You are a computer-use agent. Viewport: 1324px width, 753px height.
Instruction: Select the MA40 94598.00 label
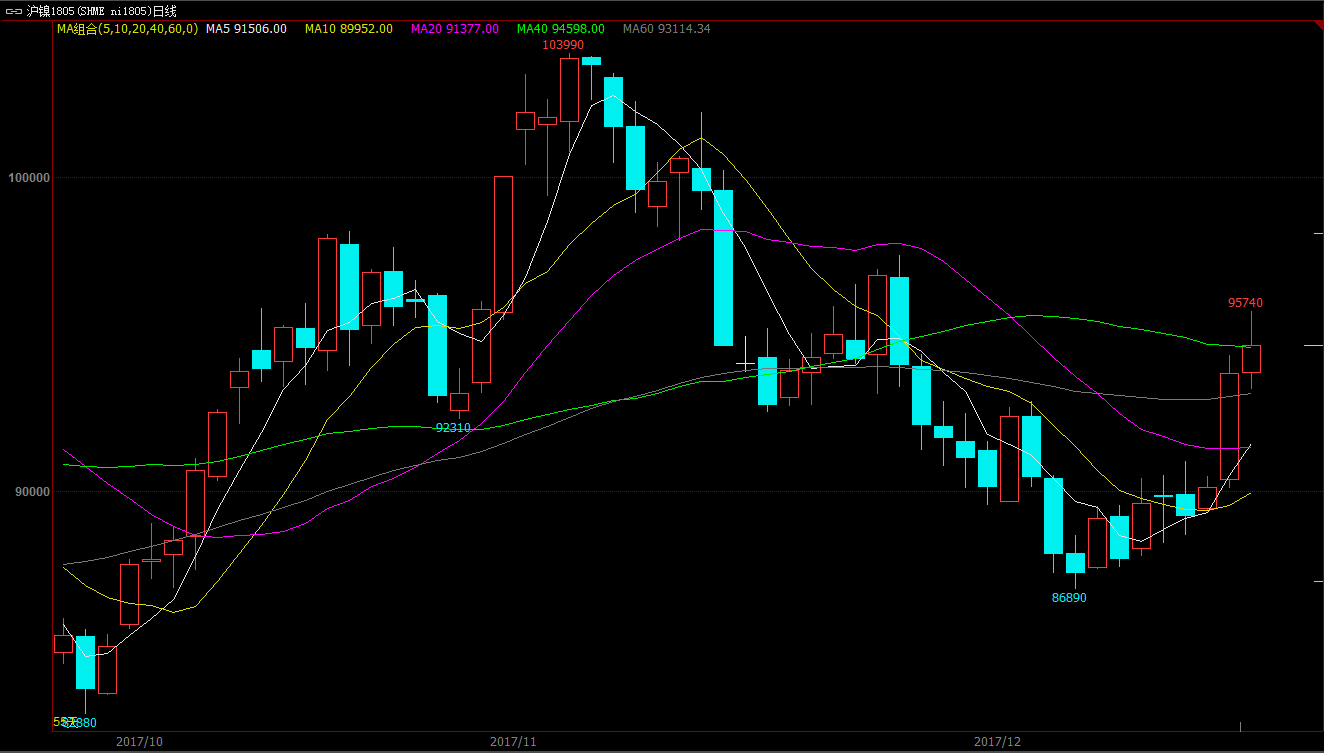pos(560,29)
